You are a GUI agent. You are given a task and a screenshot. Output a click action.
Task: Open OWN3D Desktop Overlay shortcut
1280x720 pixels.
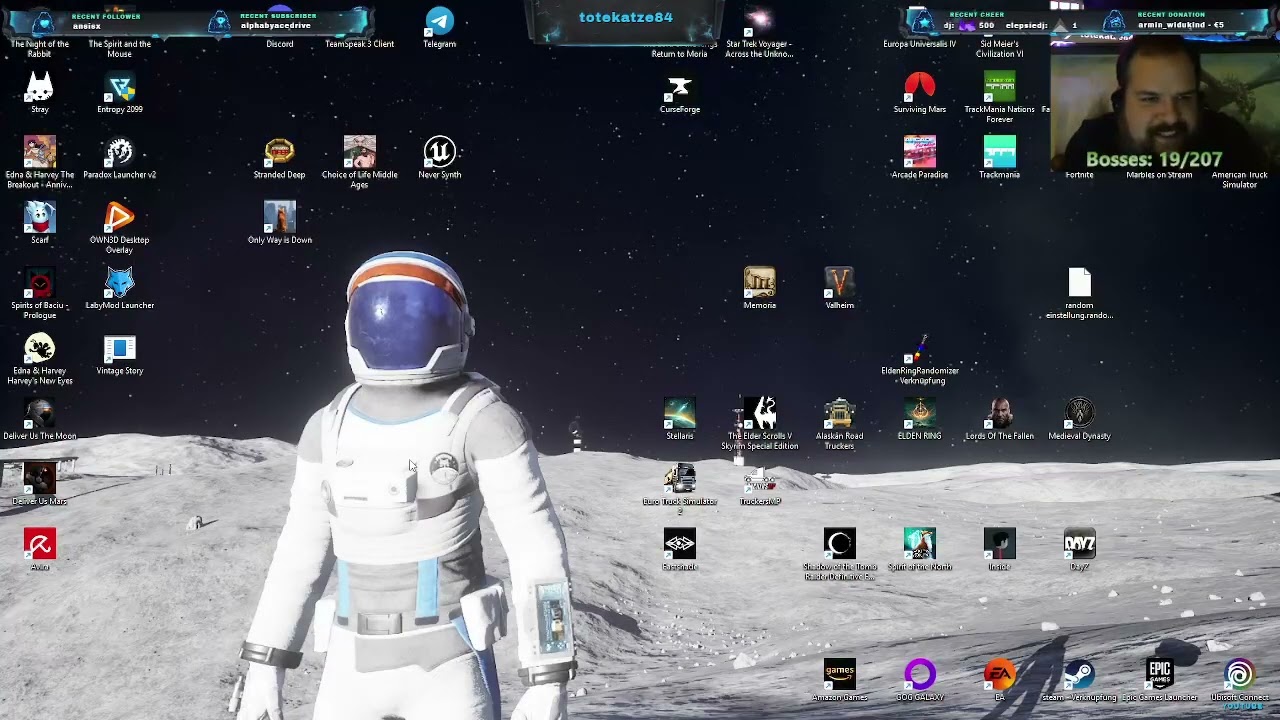coord(120,217)
